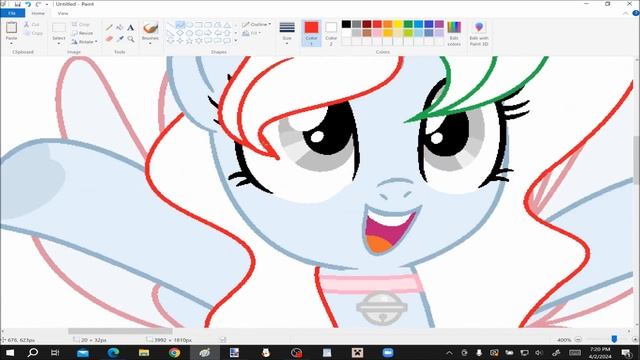The width and height of the screenshot is (640, 360).
Task: Select the Eraser tool
Action: pos(109,39)
